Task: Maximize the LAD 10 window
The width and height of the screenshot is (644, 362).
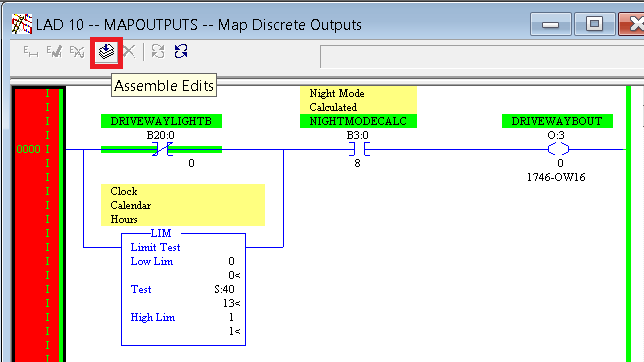Action: [594, 24]
